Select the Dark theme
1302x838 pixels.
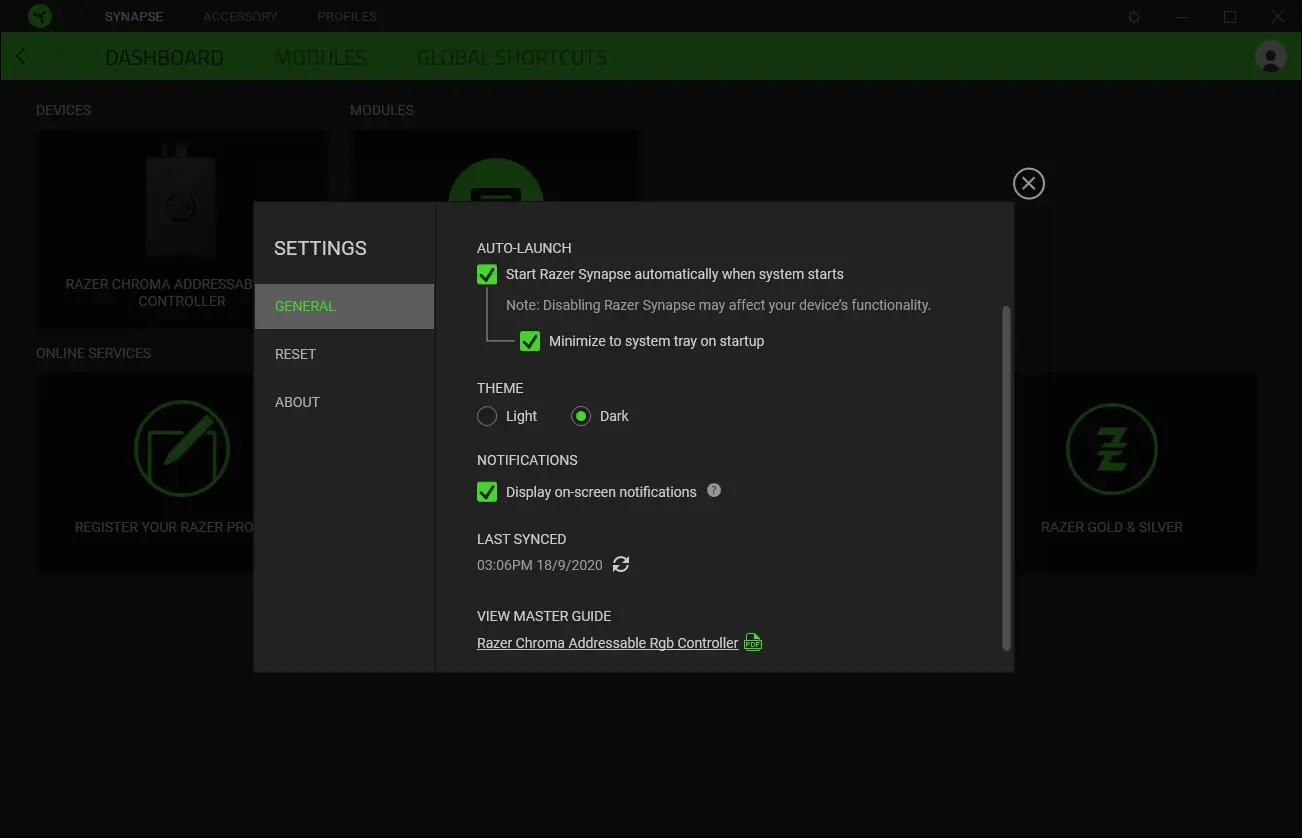tap(581, 416)
